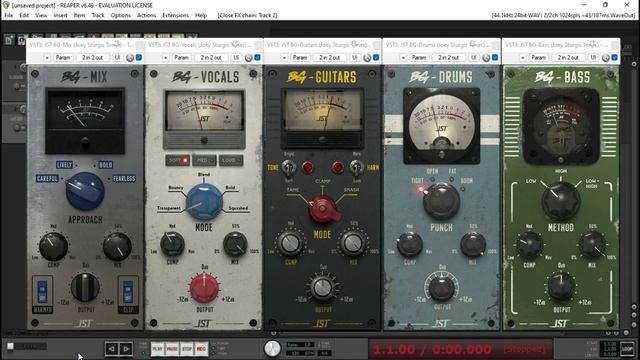
Task: Click the Output knob on BG-Bass
Action: [x=560, y=286]
